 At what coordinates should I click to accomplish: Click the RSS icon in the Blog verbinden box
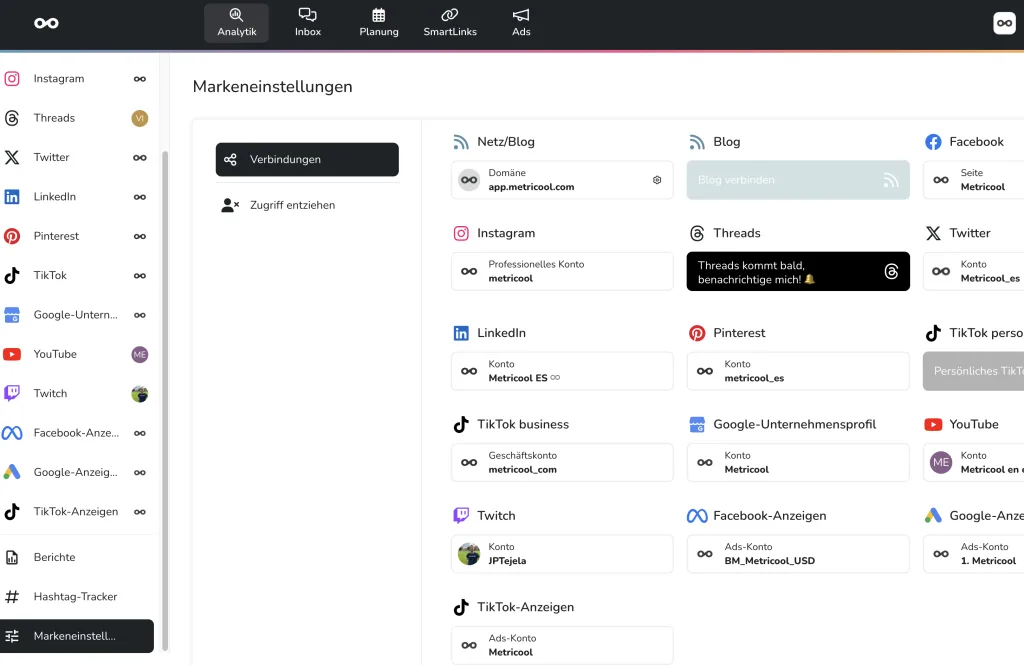pyautogui.click(x=890, y=181)
